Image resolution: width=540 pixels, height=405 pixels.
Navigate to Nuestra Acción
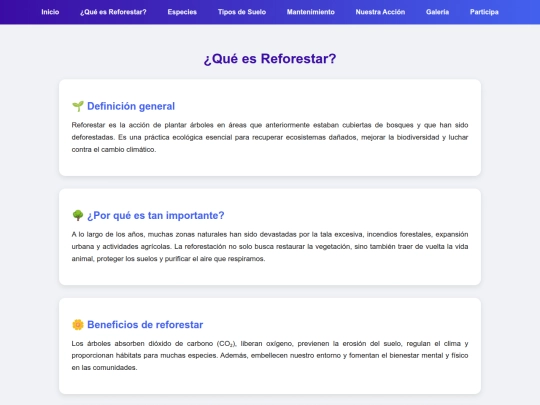click(380, 12)
